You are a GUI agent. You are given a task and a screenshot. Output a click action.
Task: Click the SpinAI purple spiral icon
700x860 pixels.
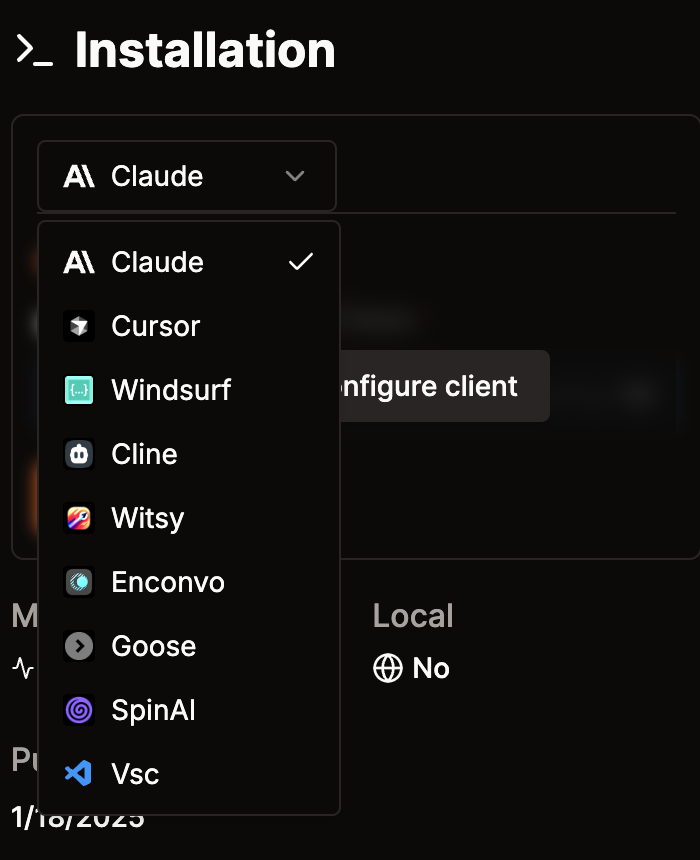coord(79,710)
